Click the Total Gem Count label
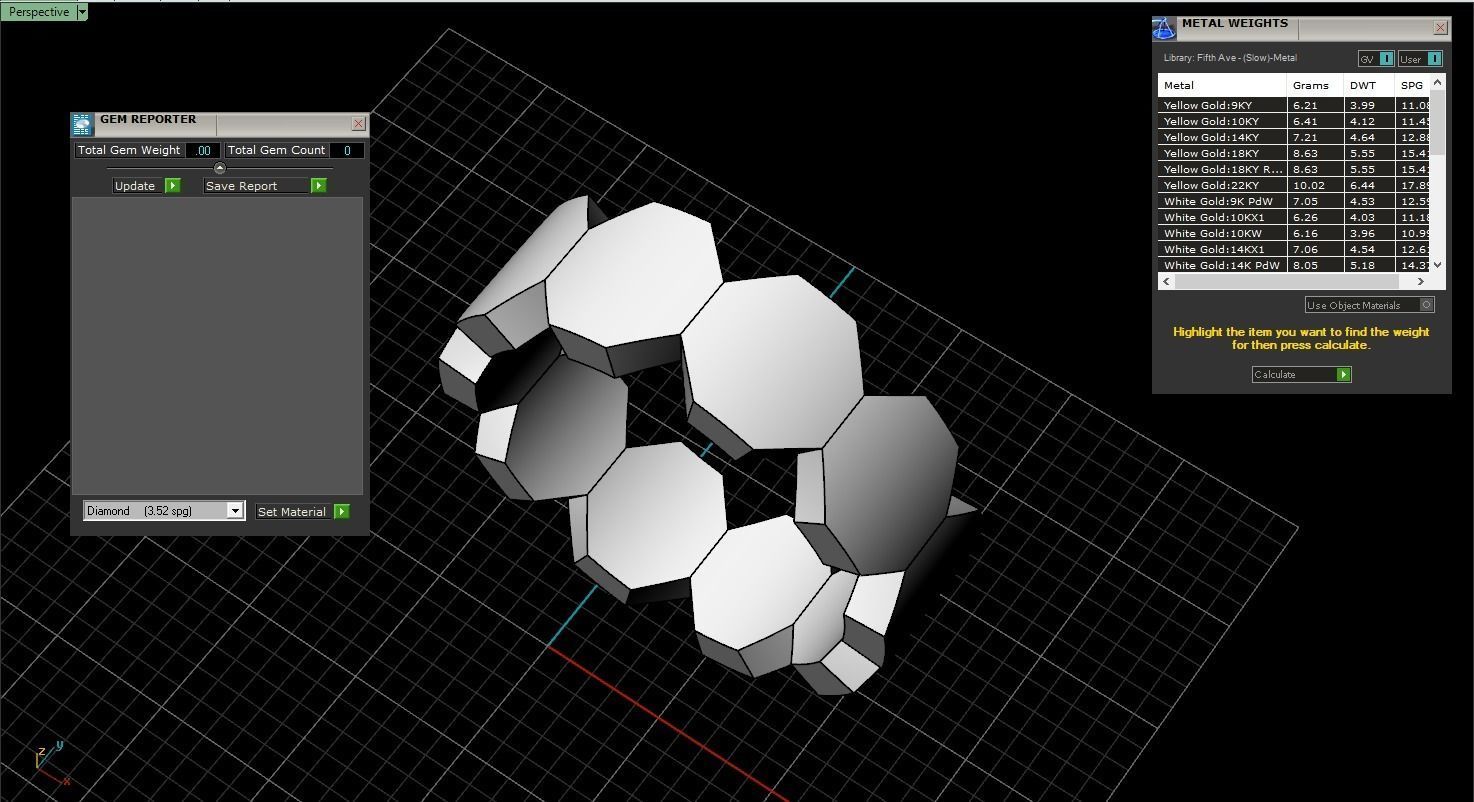1474x802 pixels. coord(276,151)
